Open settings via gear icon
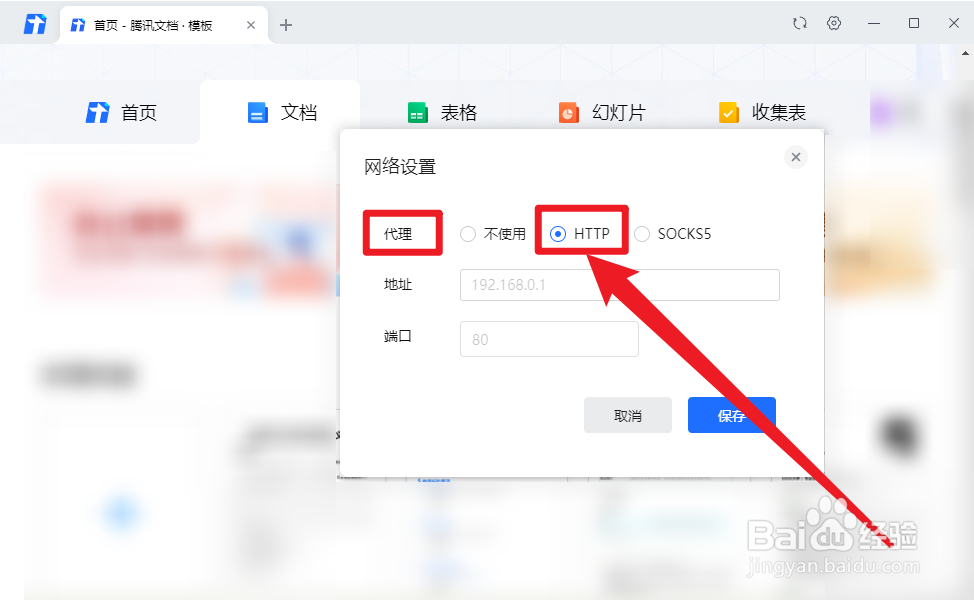Viewport: 974px width, 600px height. [x=834, y=24]
